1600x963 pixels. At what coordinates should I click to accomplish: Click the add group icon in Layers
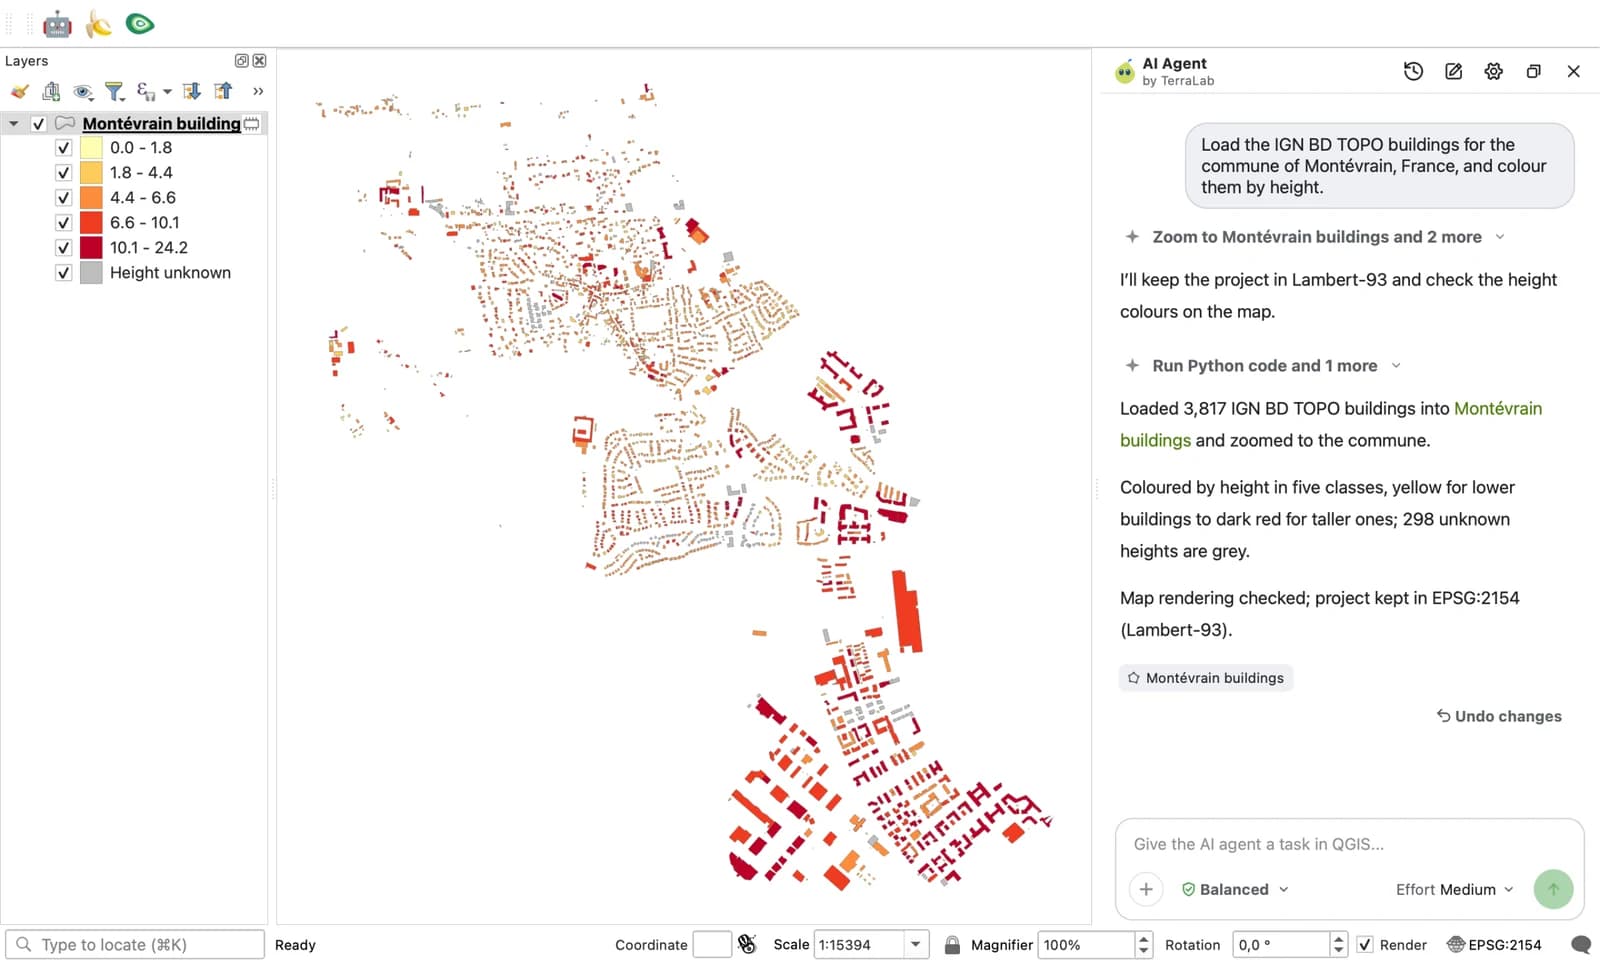pyautogui.click(x=51, y=91)
